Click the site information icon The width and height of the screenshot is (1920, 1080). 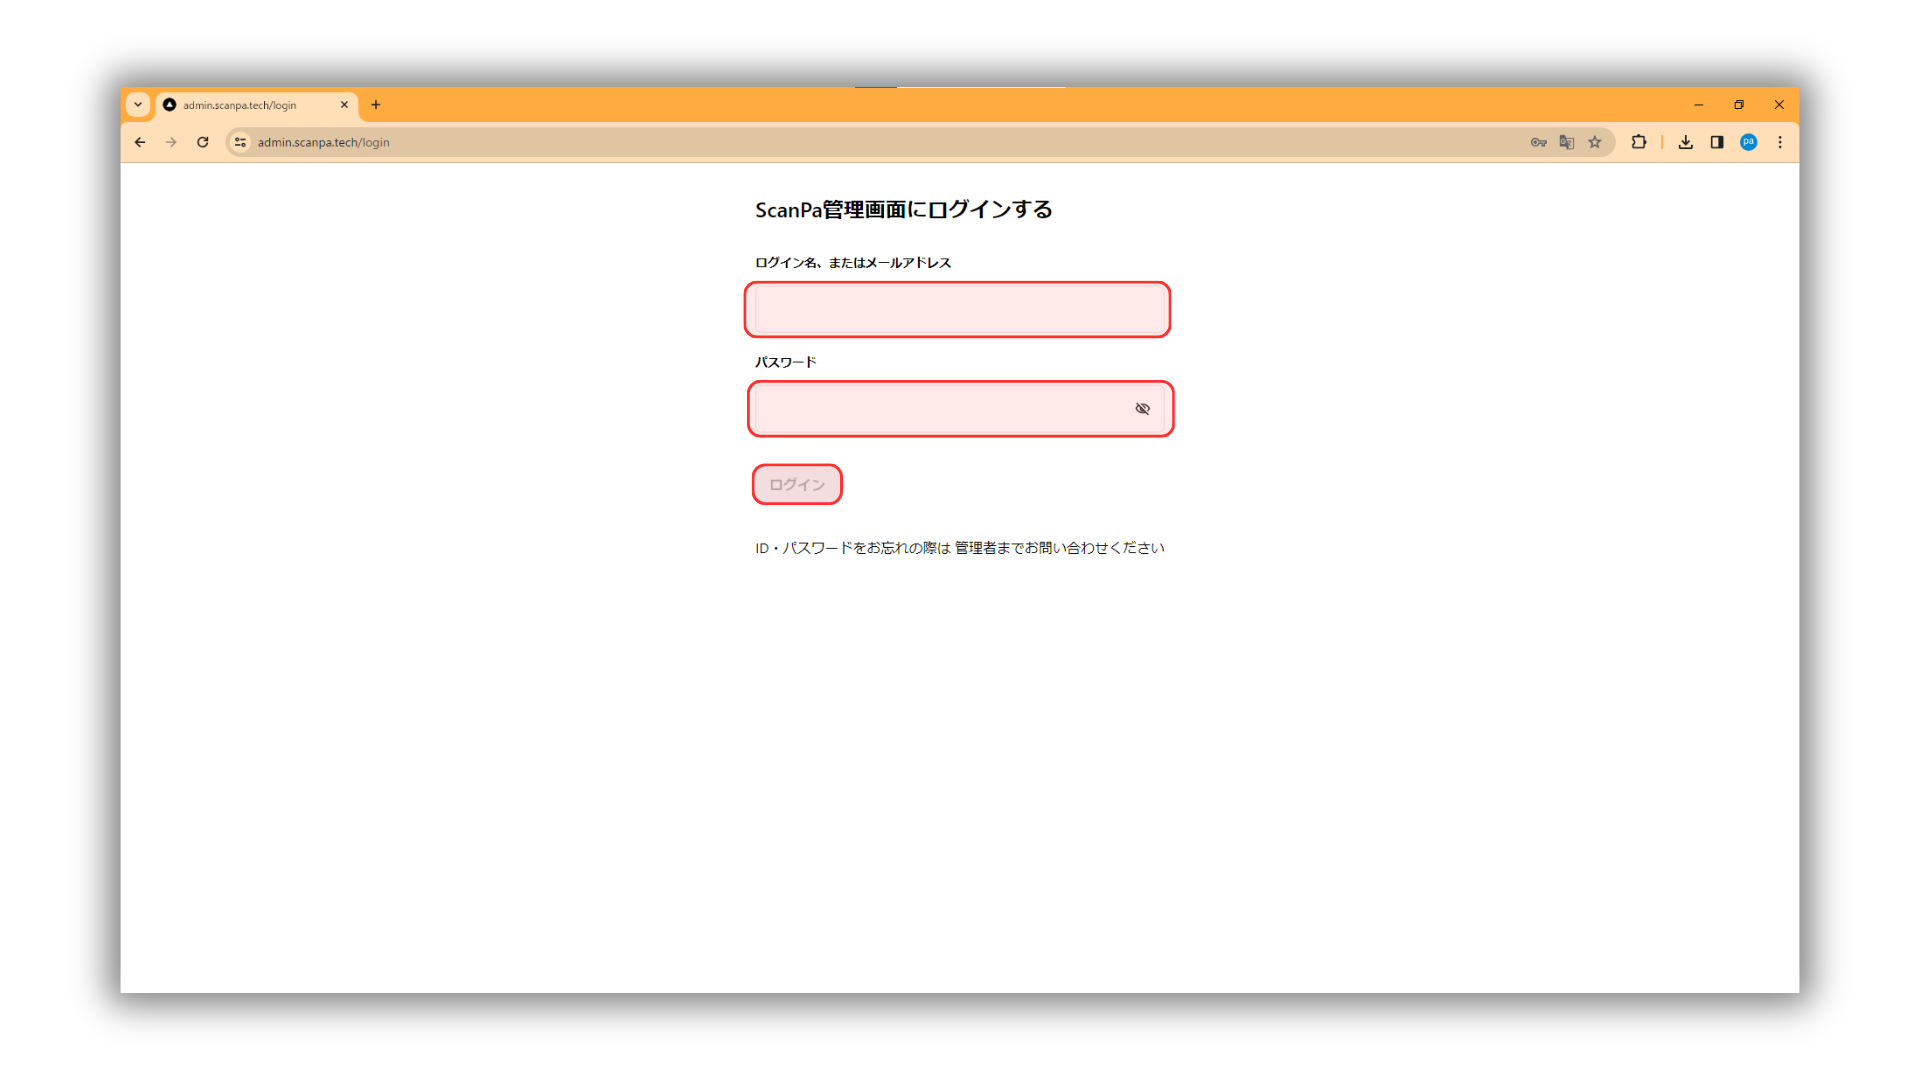point(240,142)
